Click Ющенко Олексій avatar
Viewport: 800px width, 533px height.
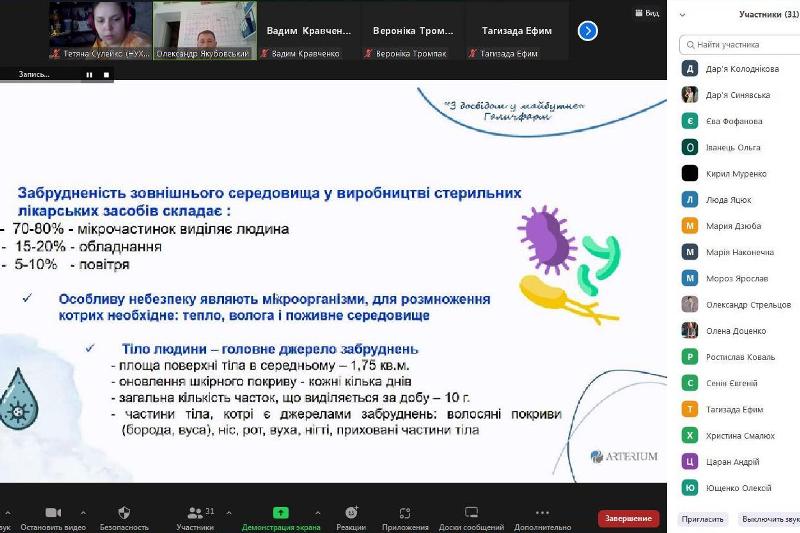click(690, 488)
